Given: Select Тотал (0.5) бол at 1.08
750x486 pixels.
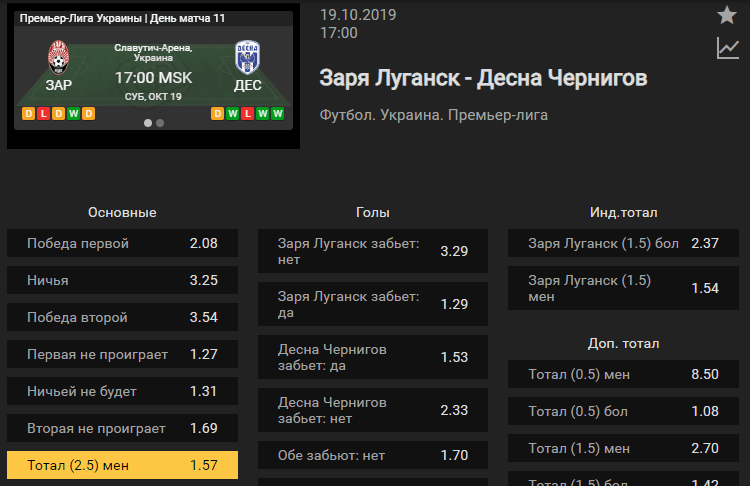Looking at the screenshot, I should pos(623,411).
